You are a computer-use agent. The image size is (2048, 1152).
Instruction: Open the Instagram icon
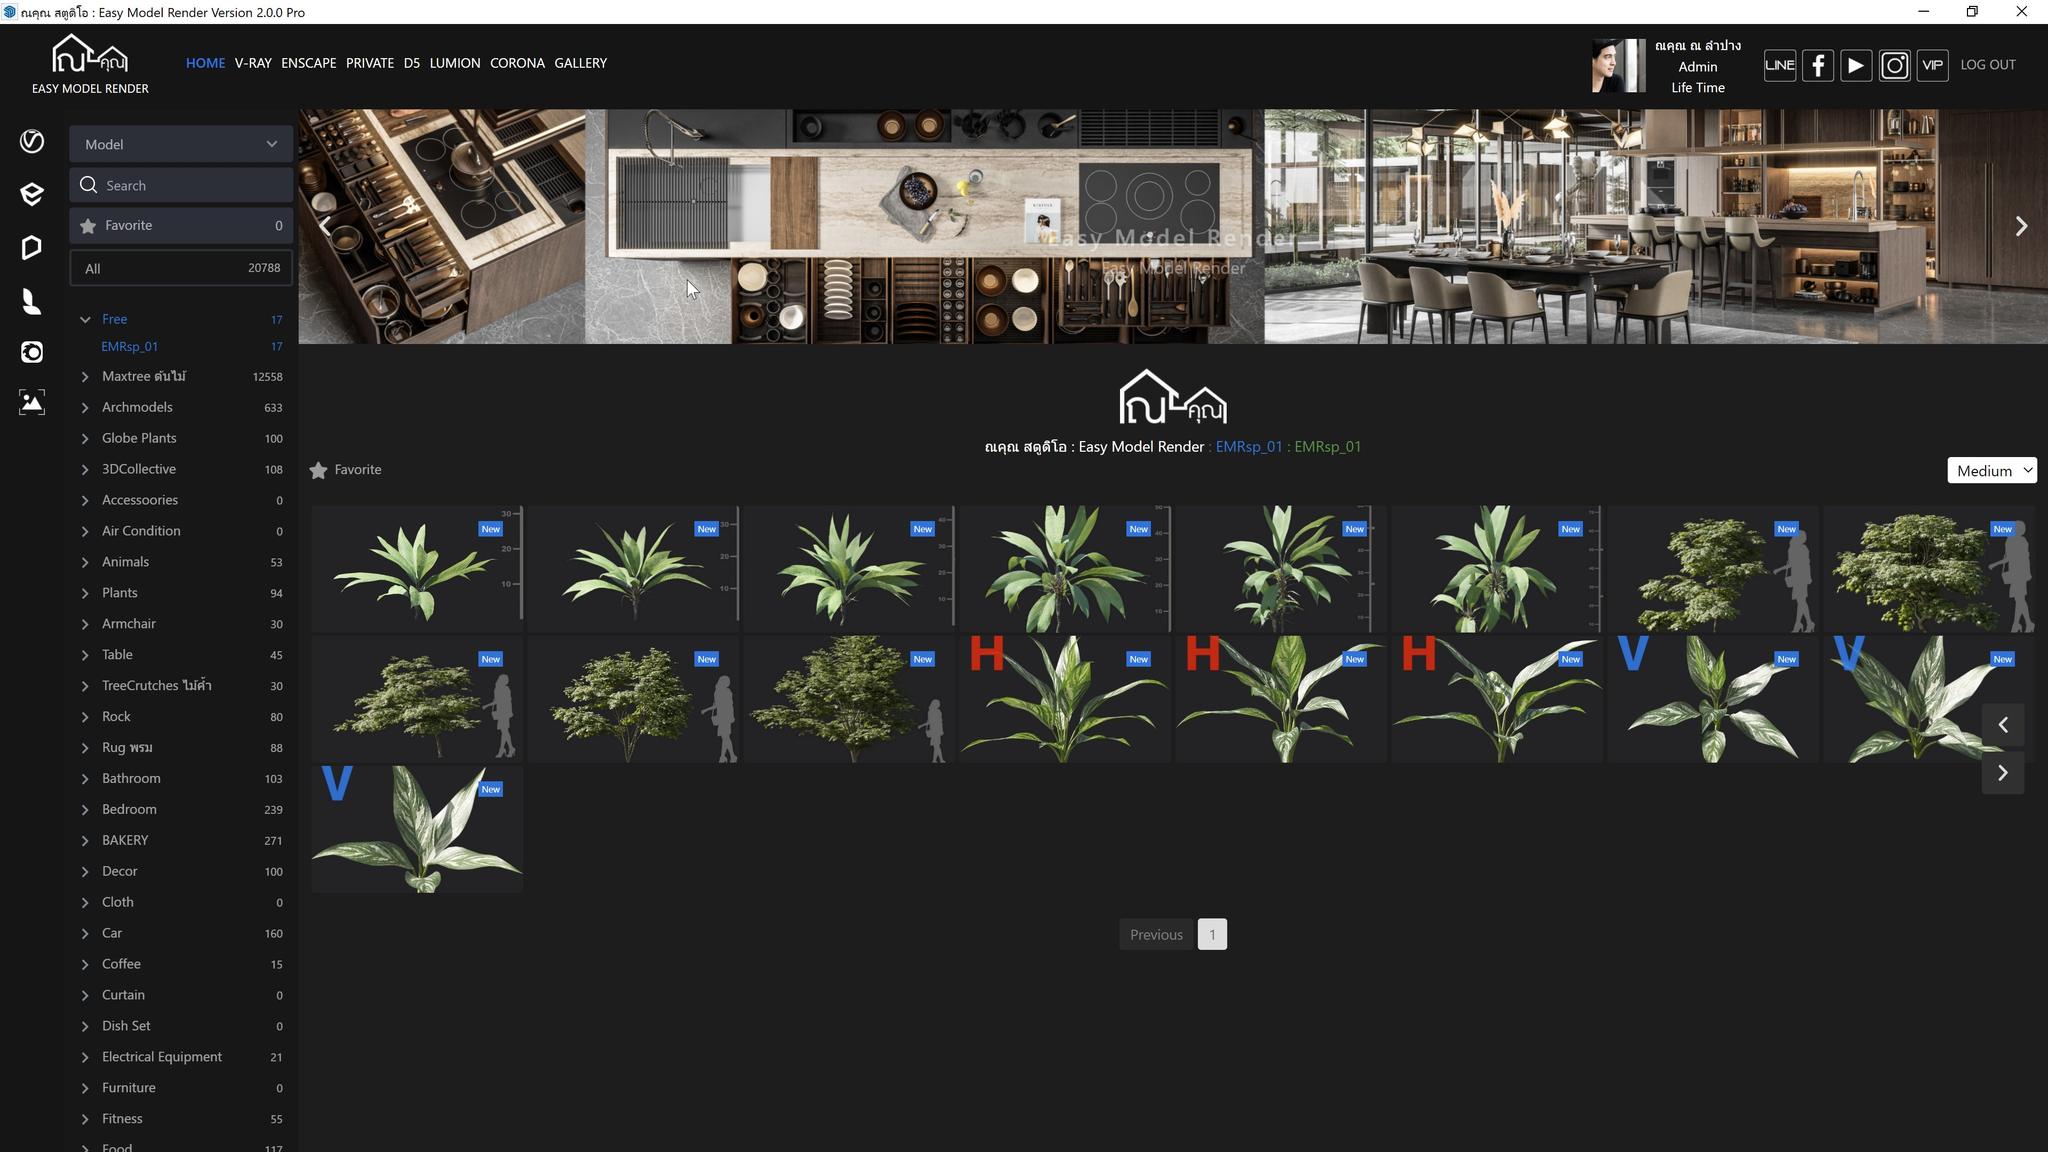[1894, 65]
